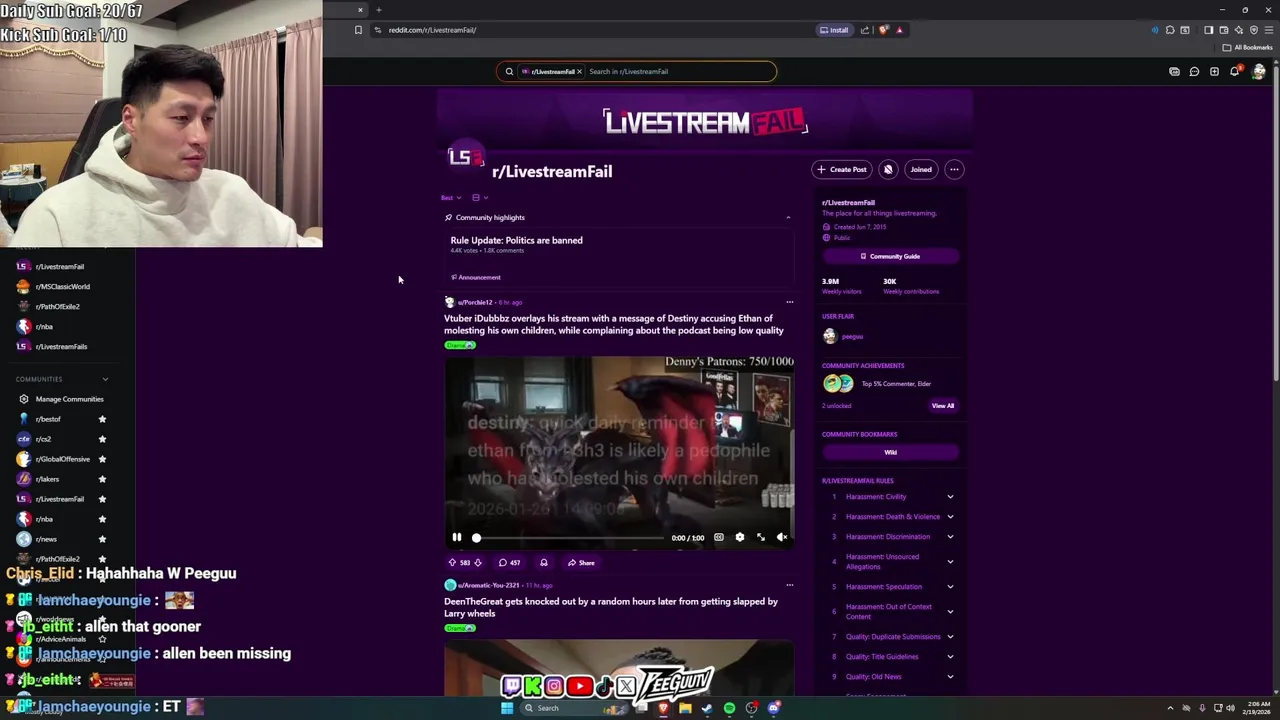The height and width of the screenshot is (720, 1280).
Task: Open Reddit advertise icon in header
Action: [1174, 72]
